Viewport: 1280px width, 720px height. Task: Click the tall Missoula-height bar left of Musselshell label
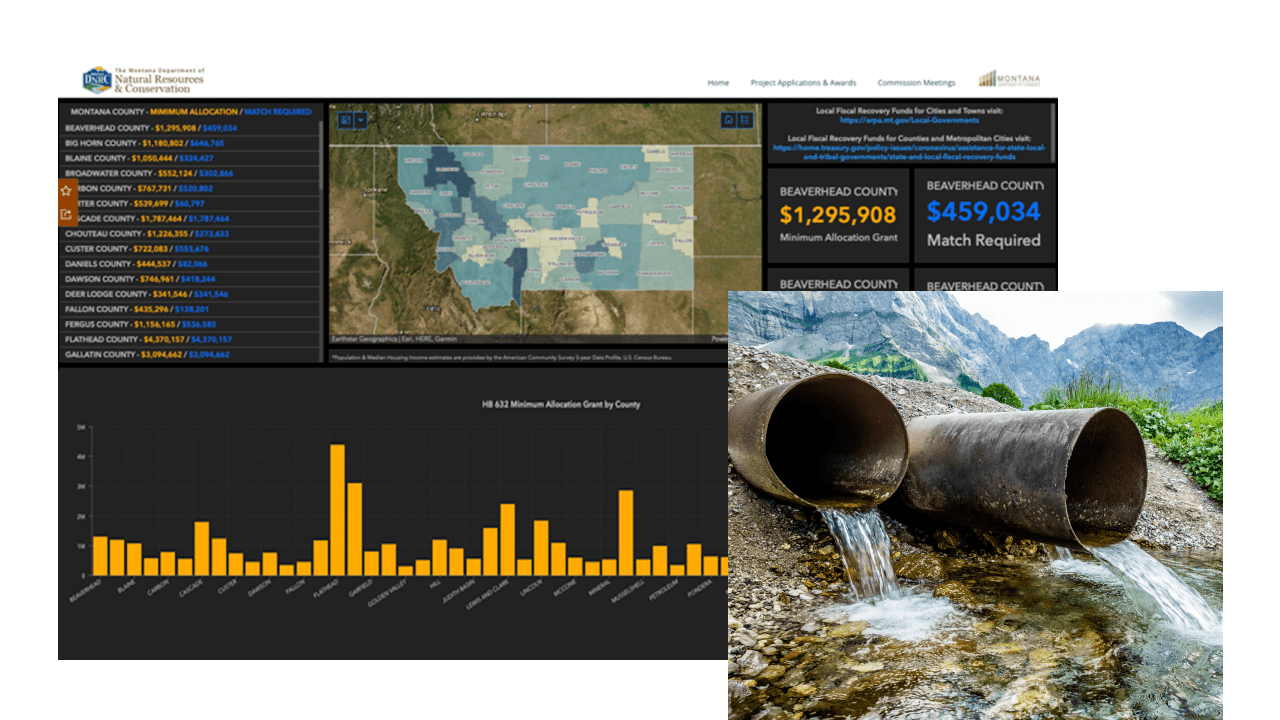[x=626, y=533]
